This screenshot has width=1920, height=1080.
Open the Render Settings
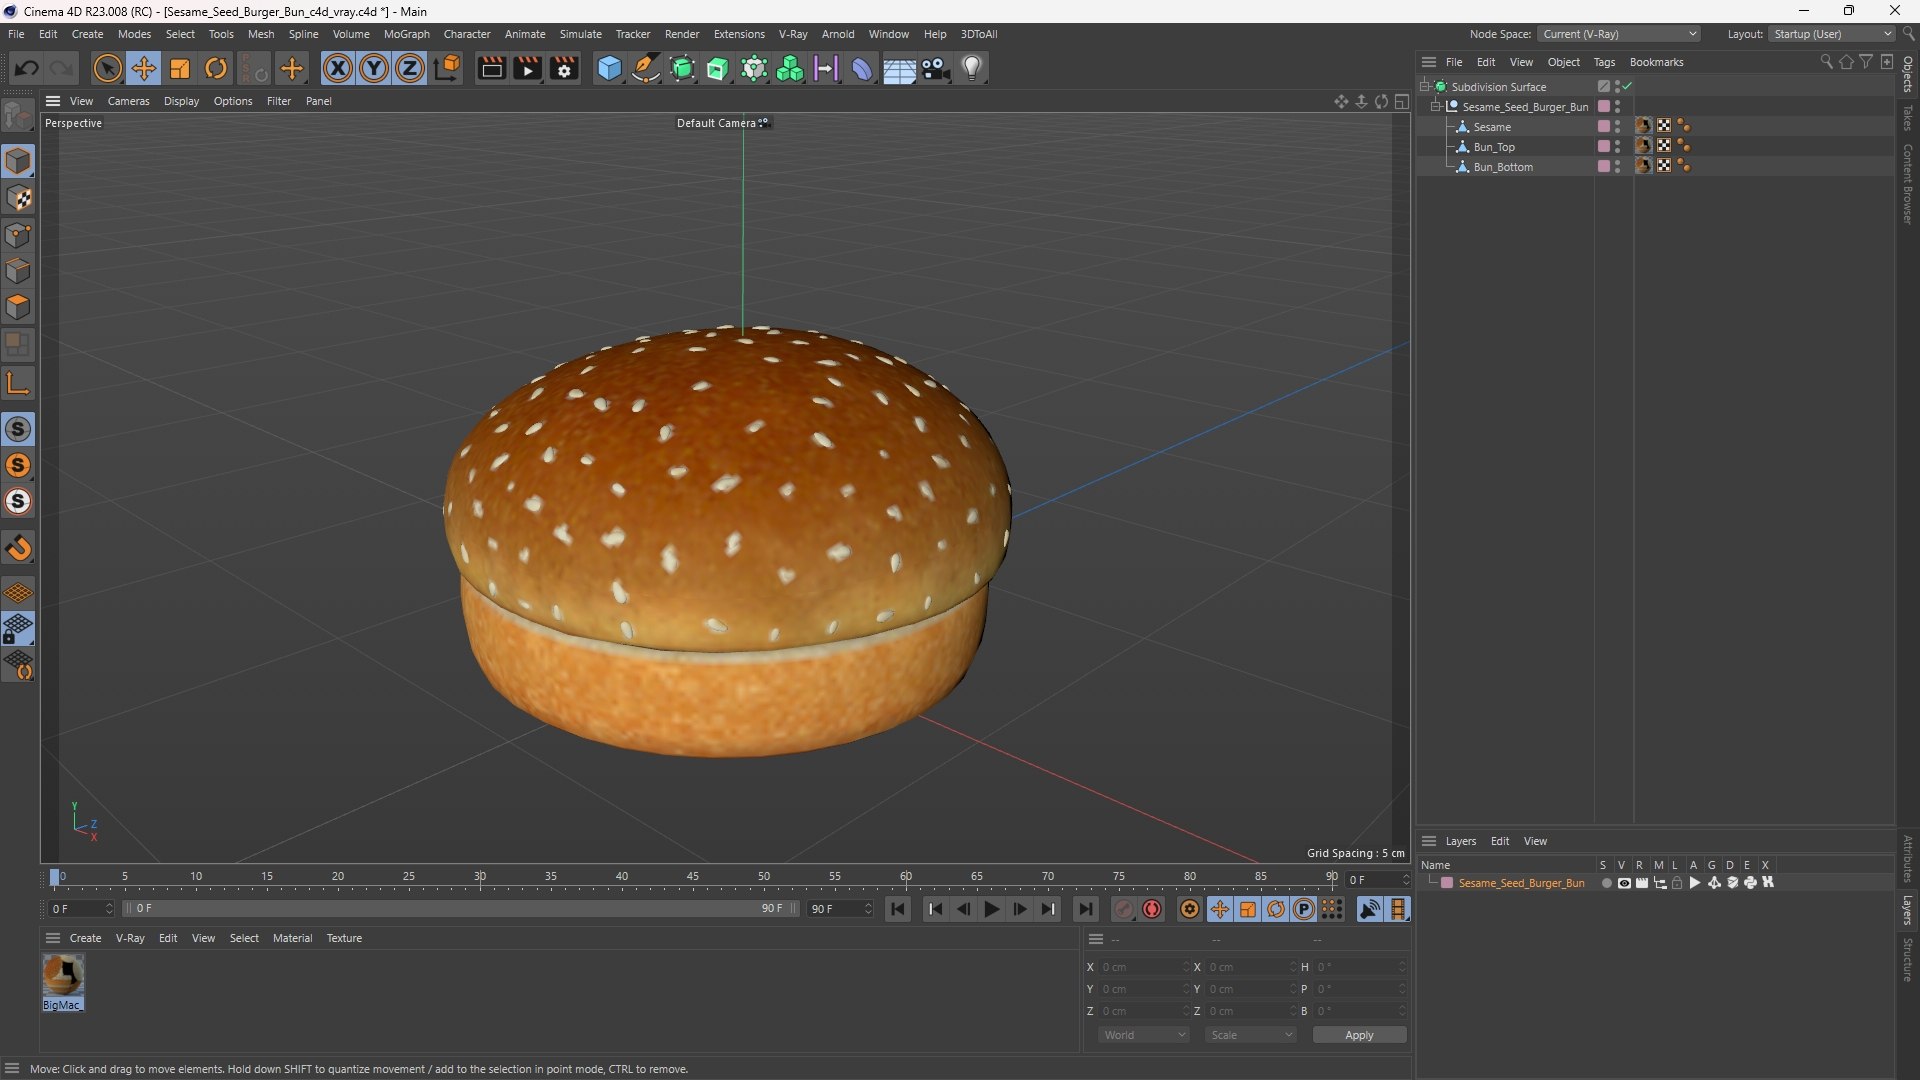tap(564, 68)
